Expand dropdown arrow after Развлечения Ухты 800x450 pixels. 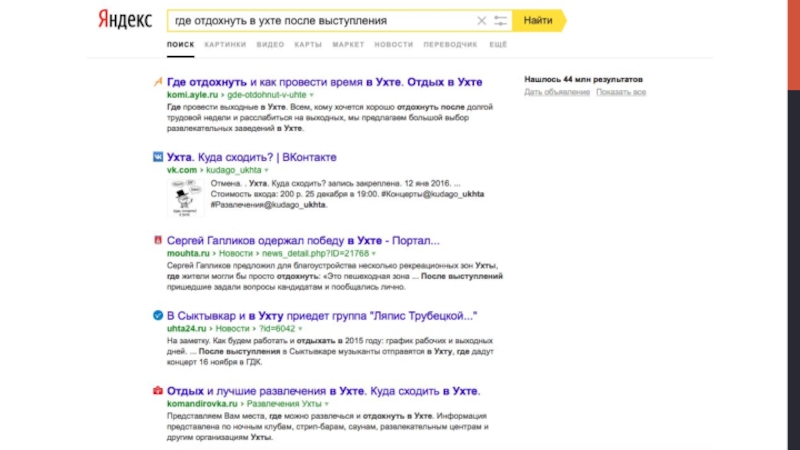327,404
